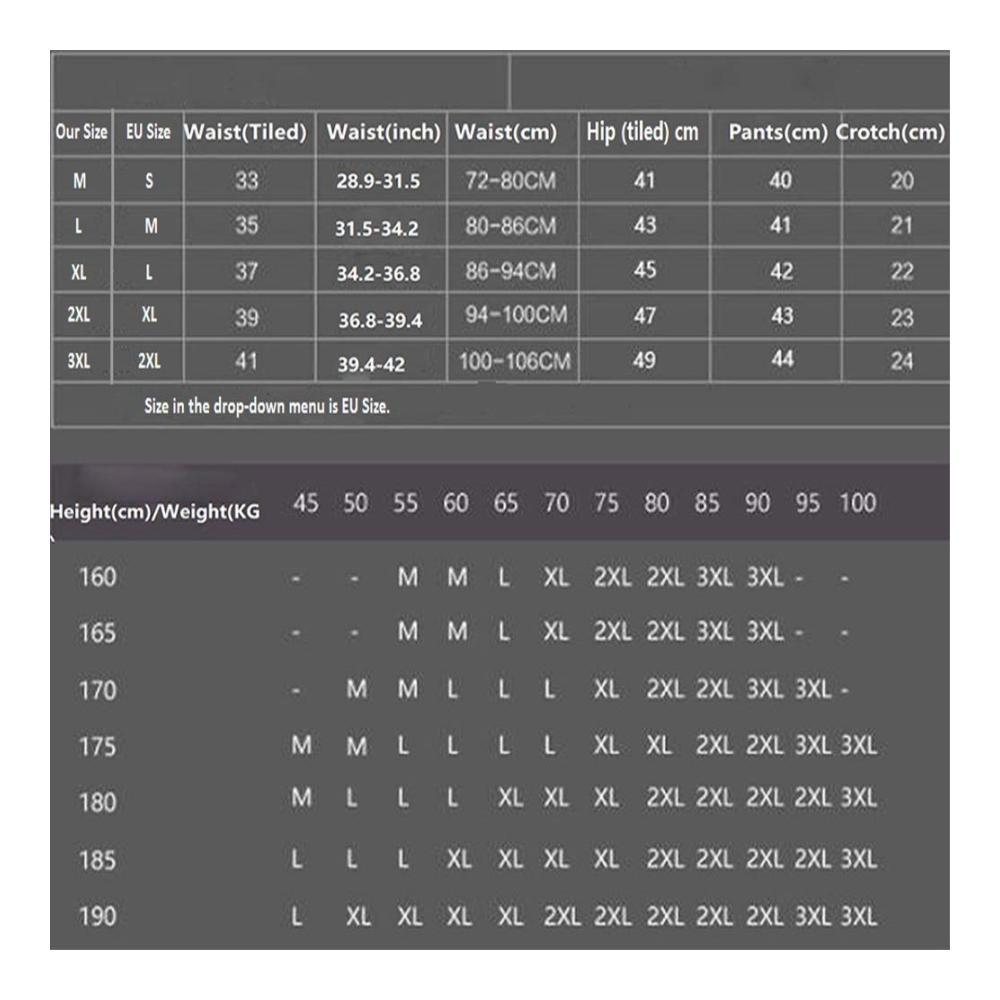Image resolution: width=1000 pixels, height=1000 pixels.
Task: Click crotch value "21"
Action: (x=902, y=225)
